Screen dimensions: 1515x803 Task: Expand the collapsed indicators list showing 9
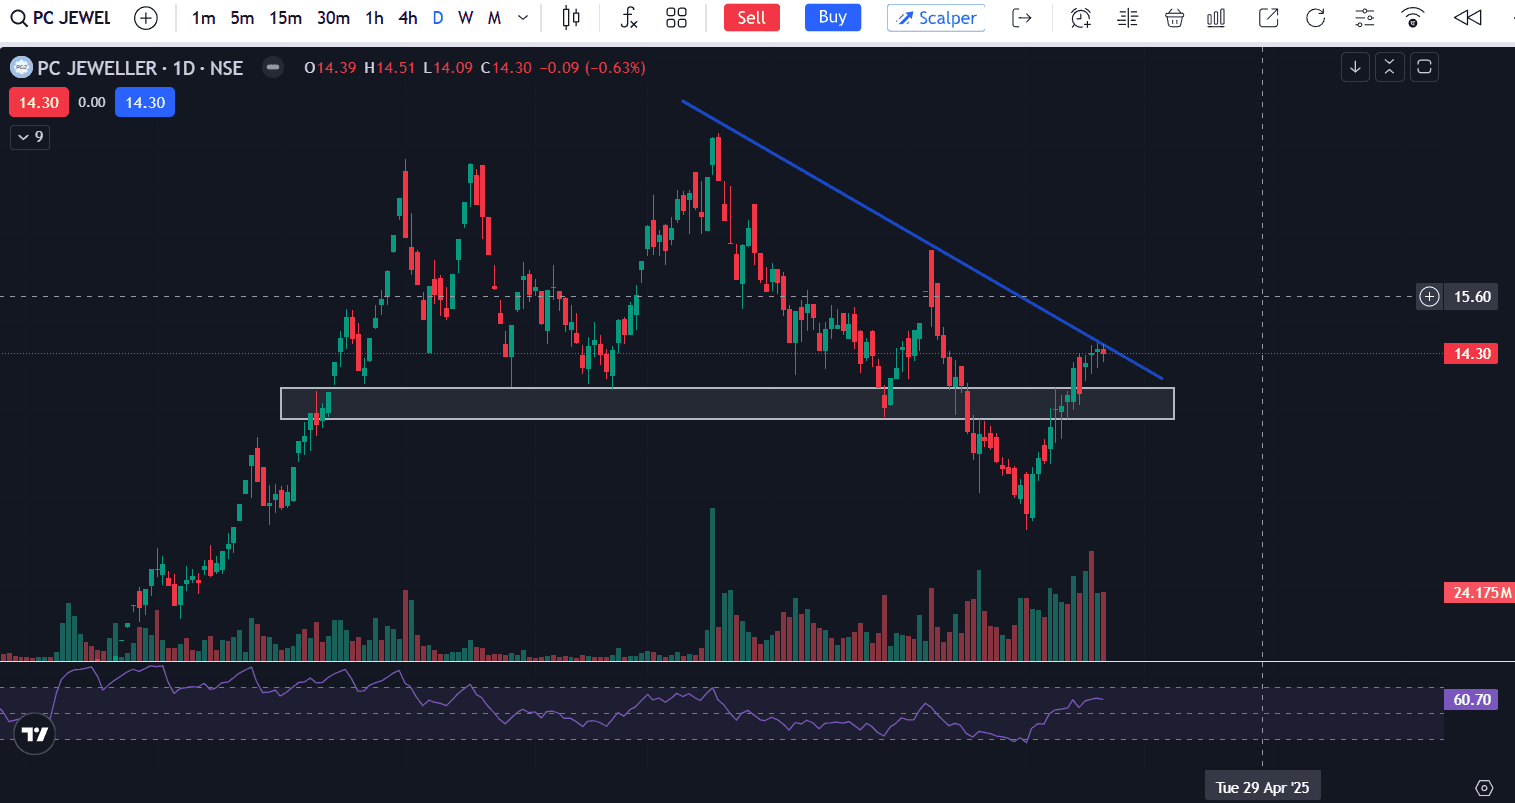[31, 137]
